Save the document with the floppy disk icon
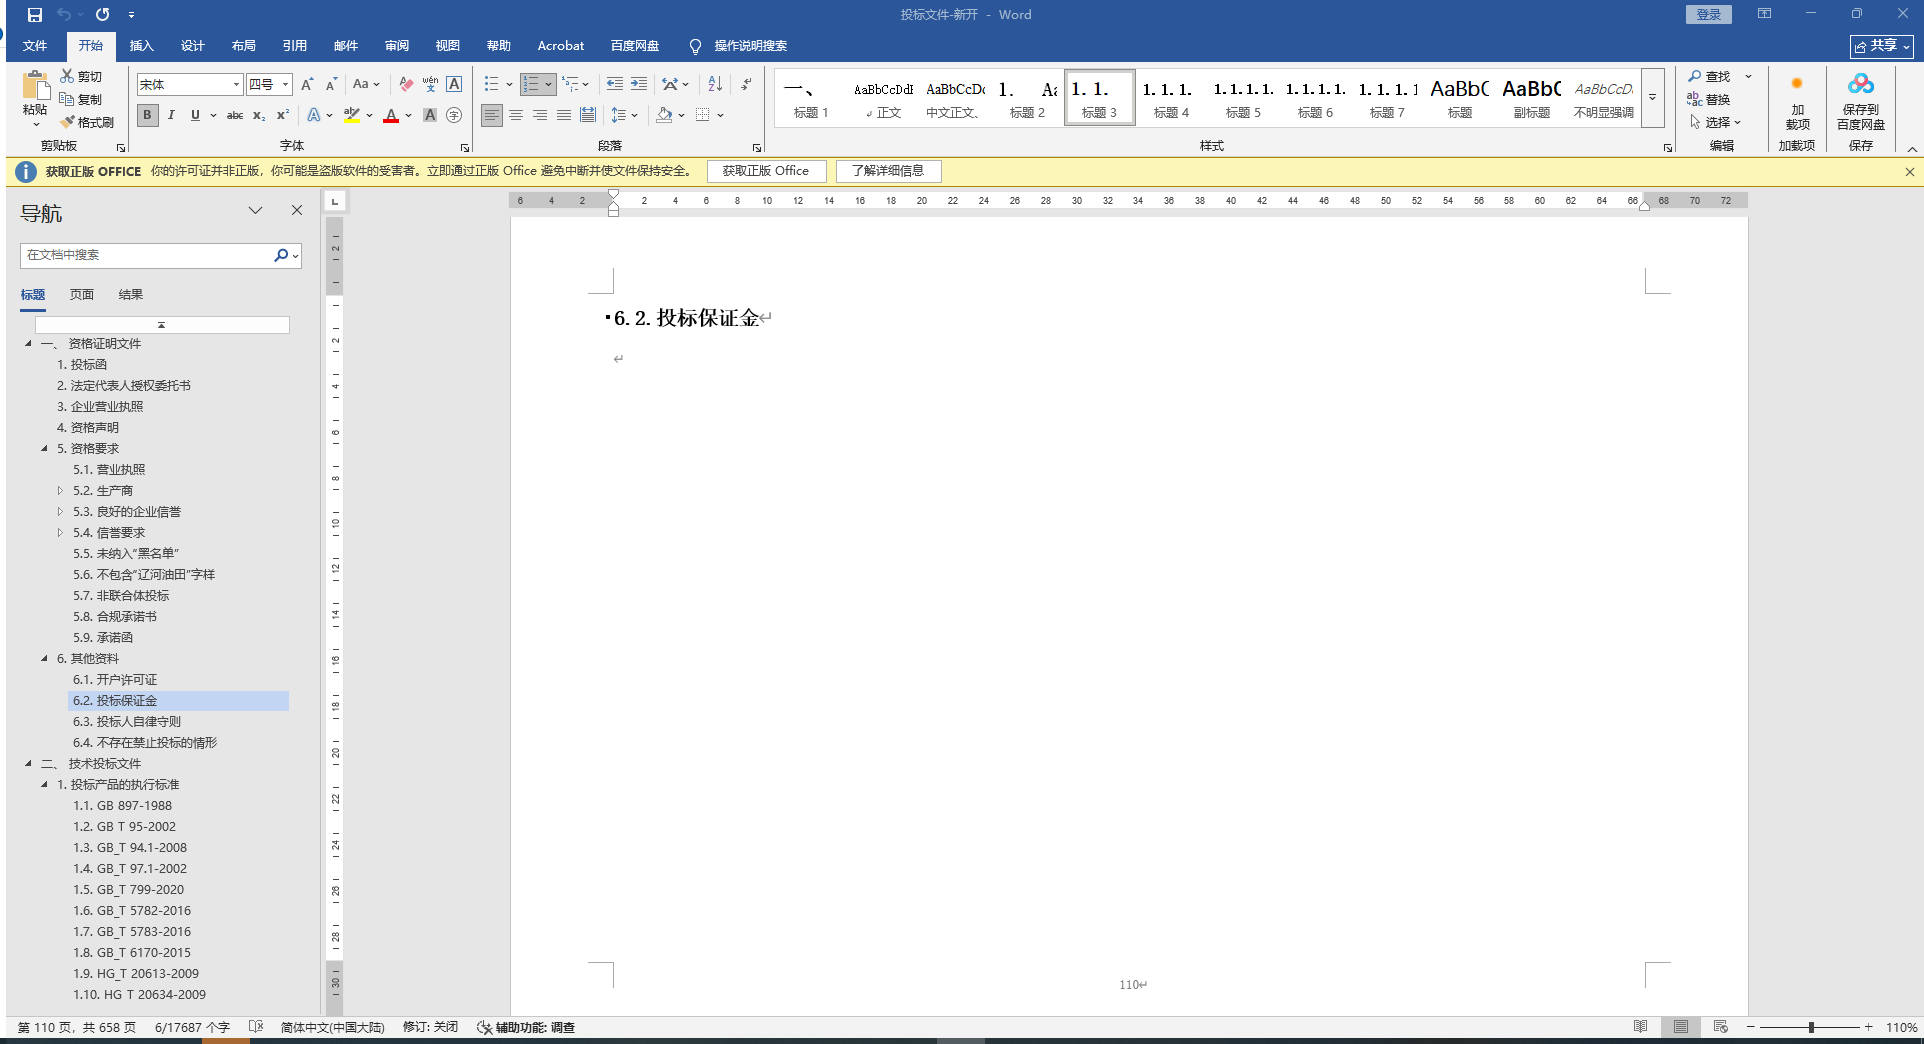 coord(35,15)
